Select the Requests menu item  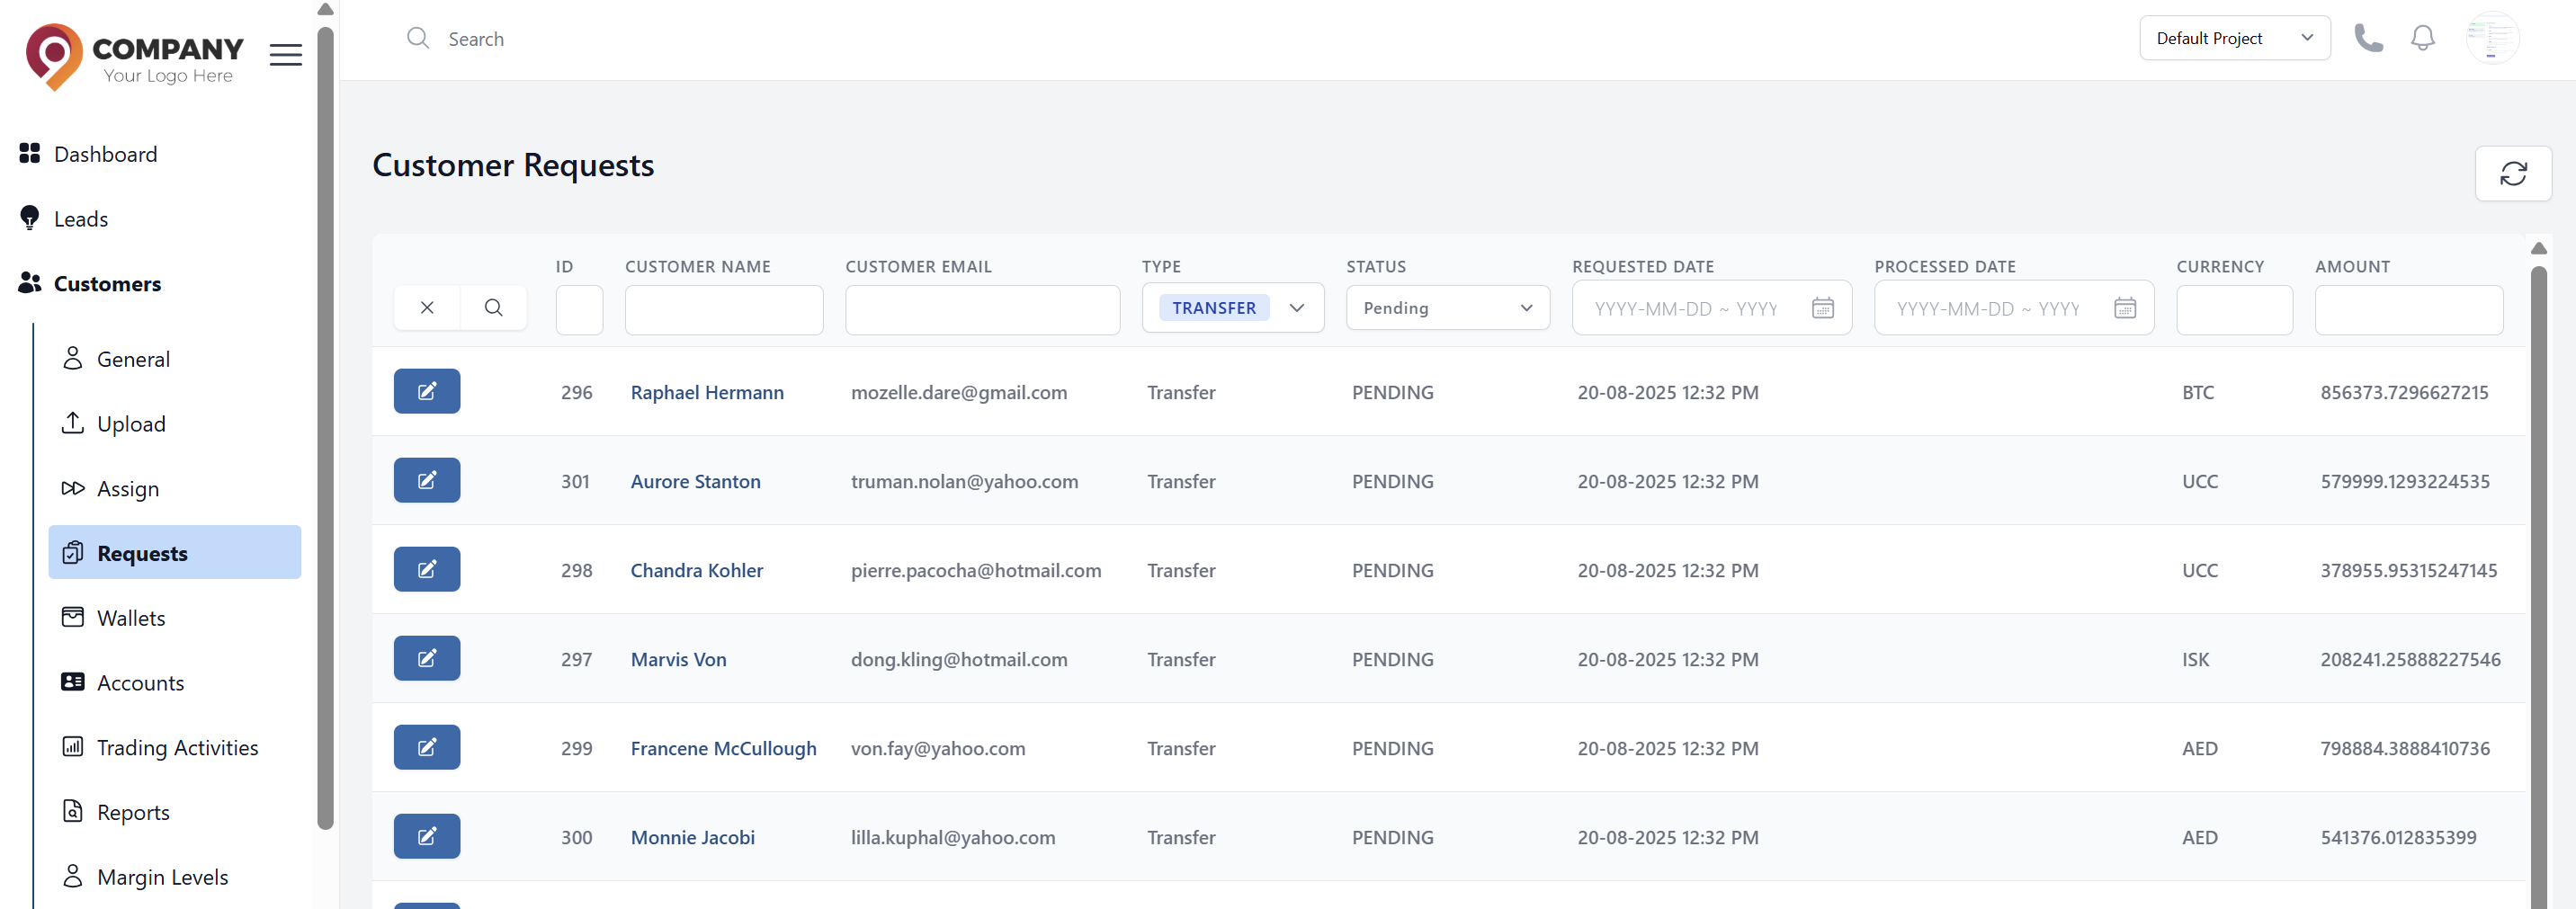[174, 553]
